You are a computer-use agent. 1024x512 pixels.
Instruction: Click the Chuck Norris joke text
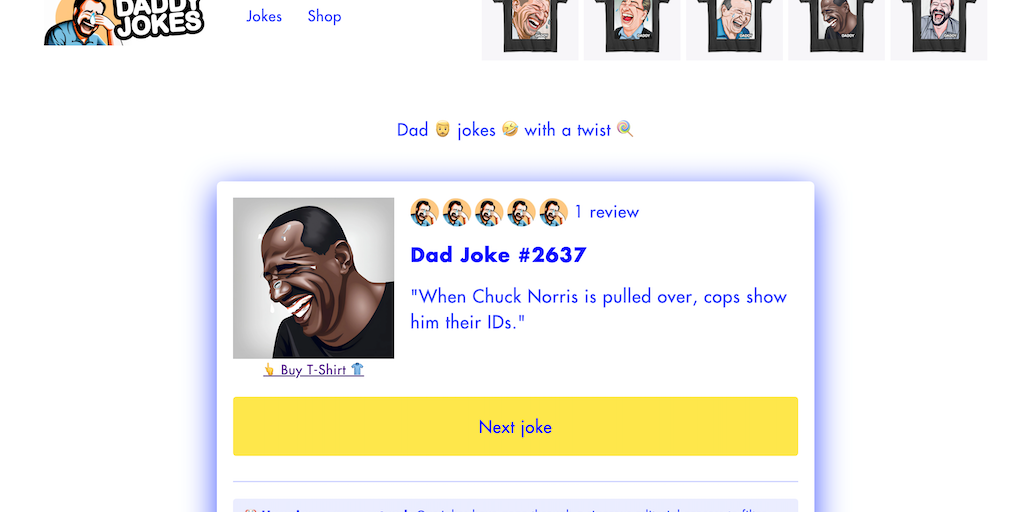pyautogui.click(x=599, y=309)
